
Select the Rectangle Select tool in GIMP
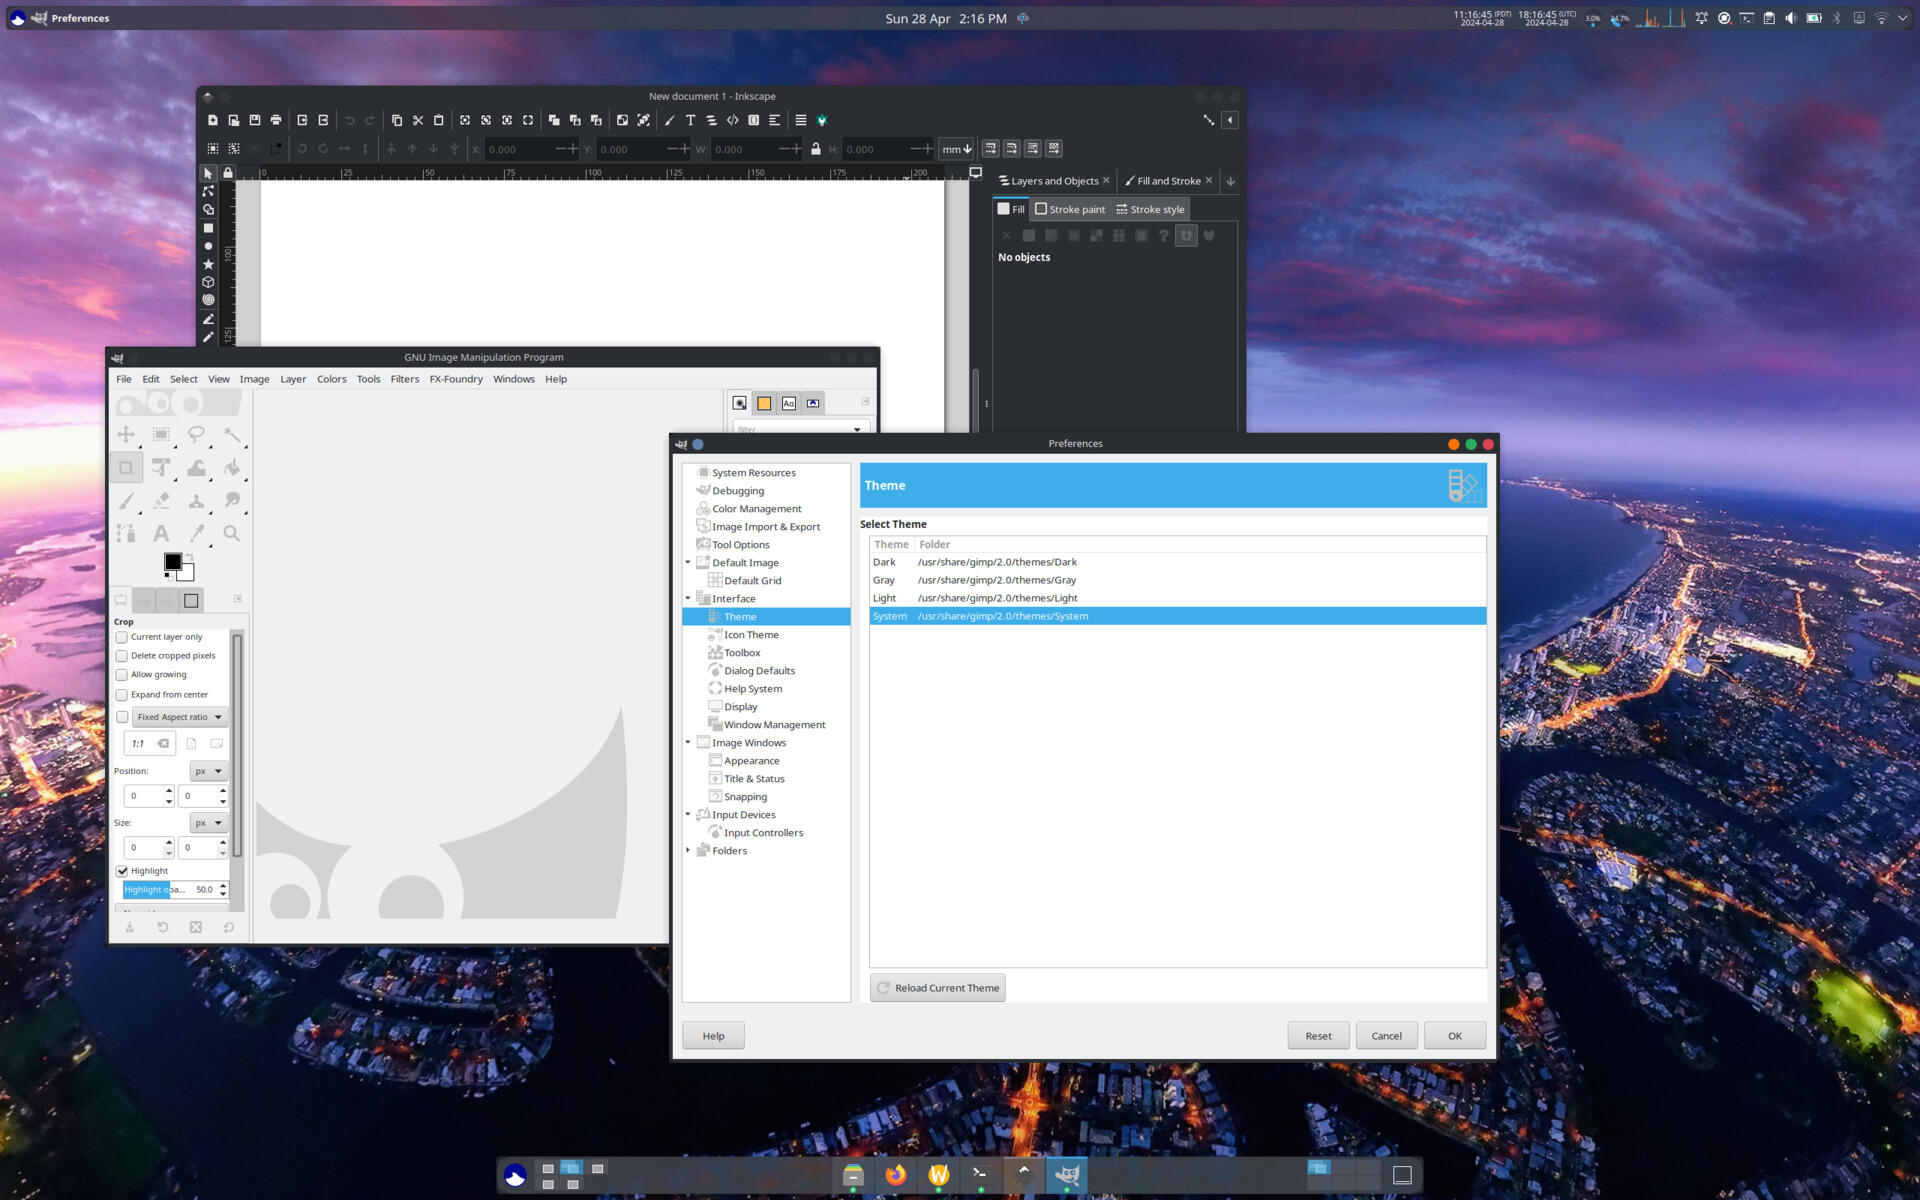[161, 434]
